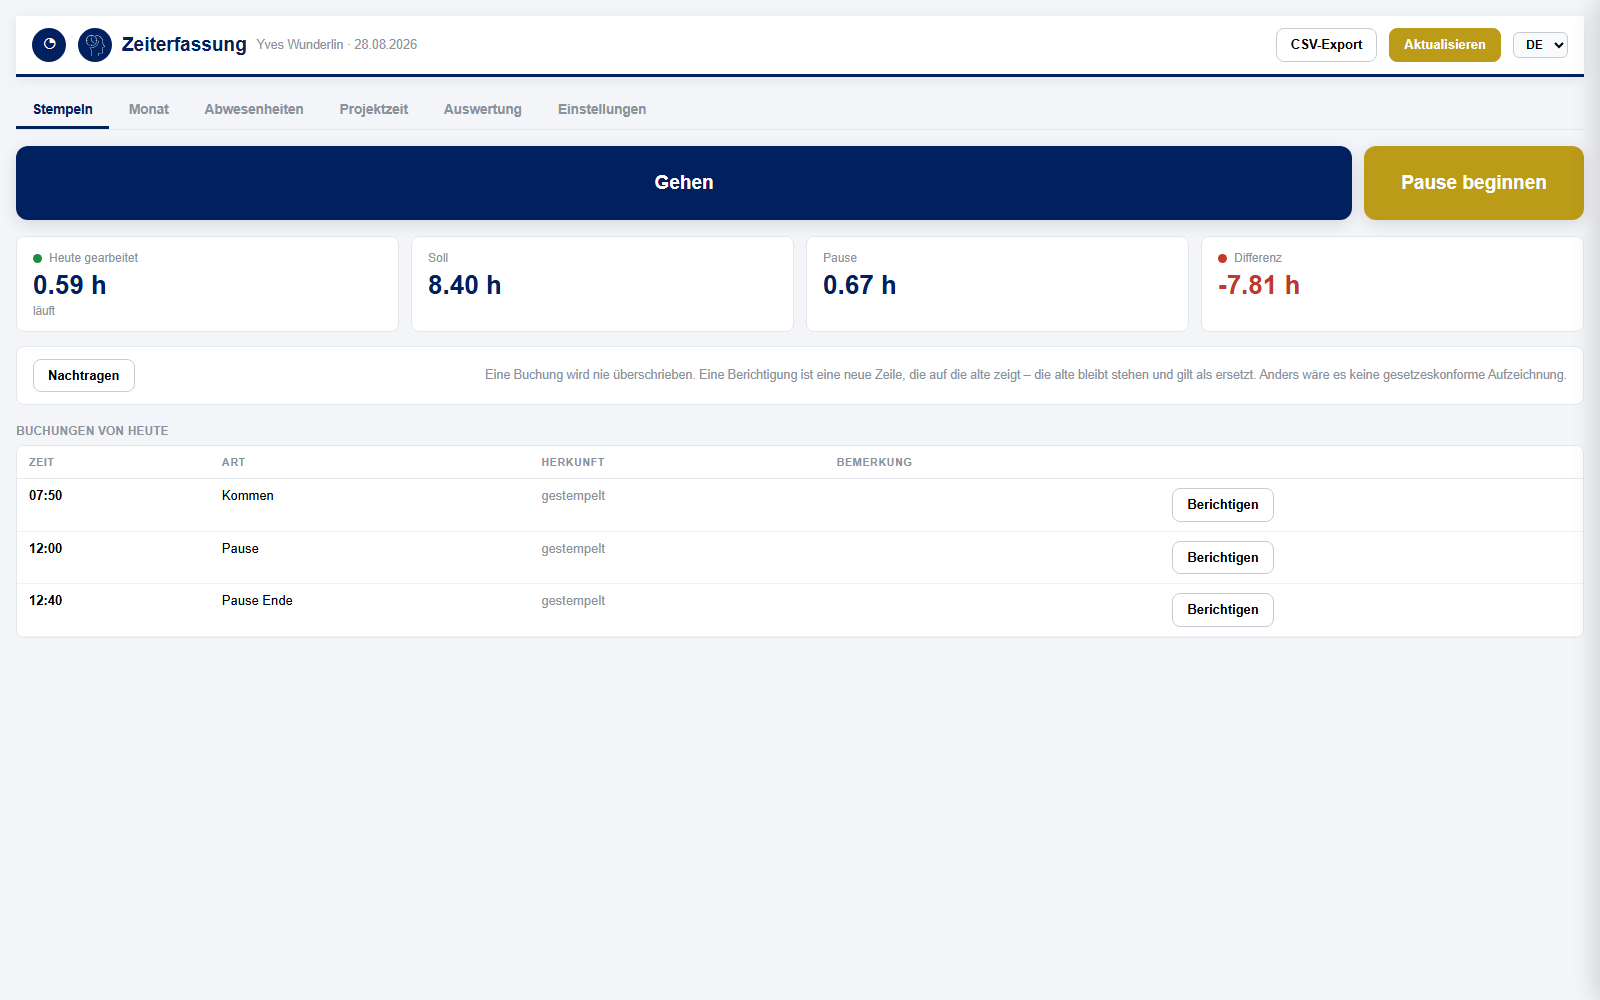Click the BUCHUNGEN VON HEUTE heading
1600x1000 pixels.
click(x=92, y=431)
